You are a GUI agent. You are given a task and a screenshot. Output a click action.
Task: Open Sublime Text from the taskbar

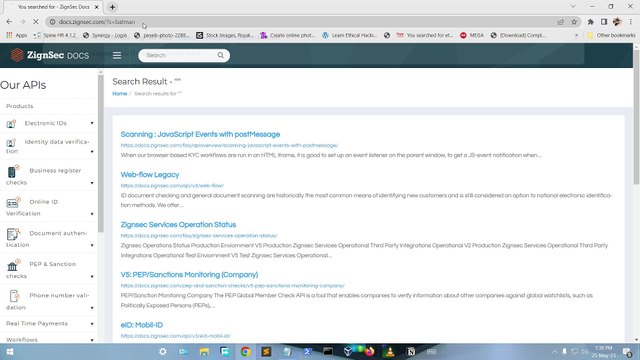coord(266,351)
